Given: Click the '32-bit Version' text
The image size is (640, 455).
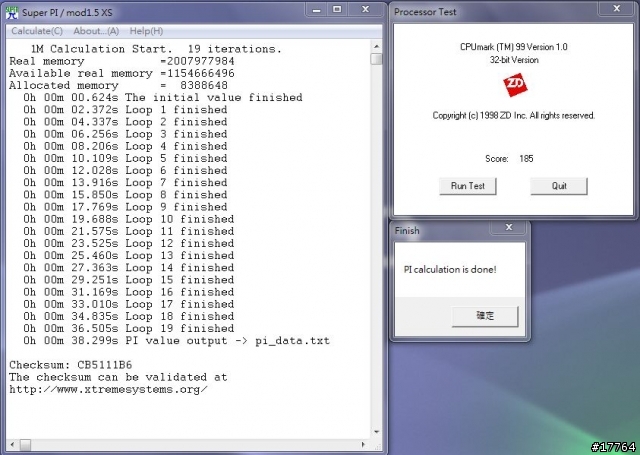Looking at the screenshot, I should pyautogui.click(x=514, y=60).
